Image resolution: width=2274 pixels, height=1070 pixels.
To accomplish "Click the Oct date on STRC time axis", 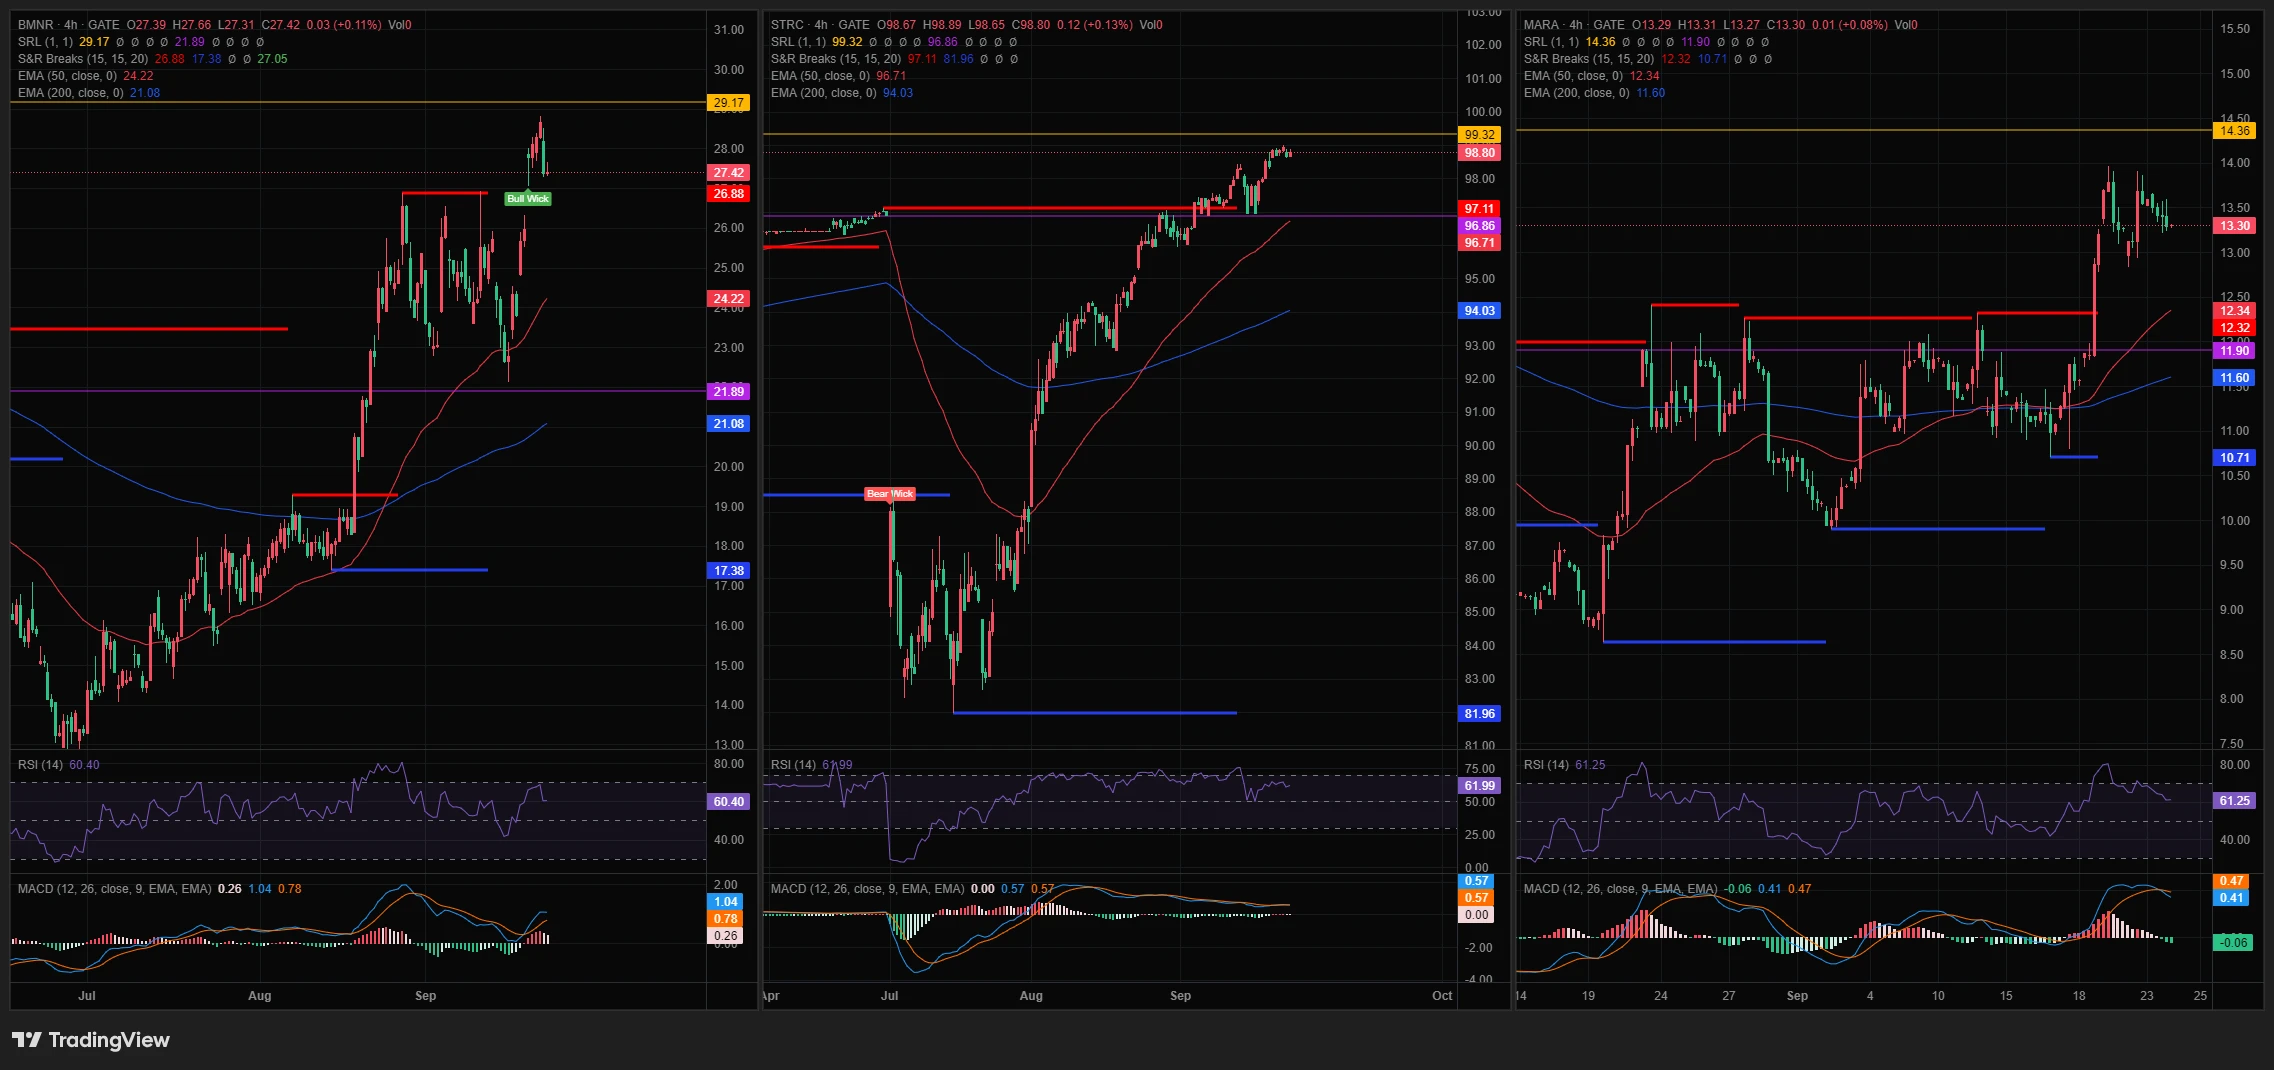I will coord(1442,996).
